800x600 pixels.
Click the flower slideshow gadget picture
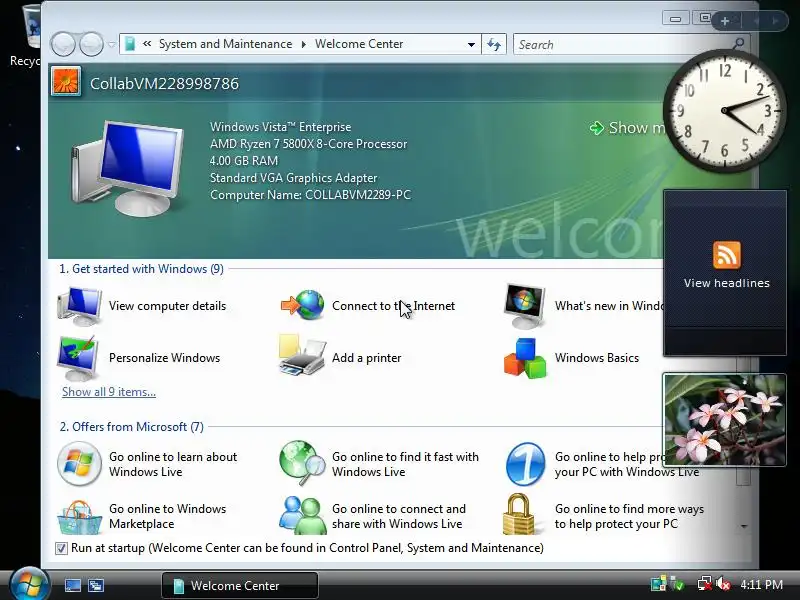pyautogui.click(x=724, y=419)
